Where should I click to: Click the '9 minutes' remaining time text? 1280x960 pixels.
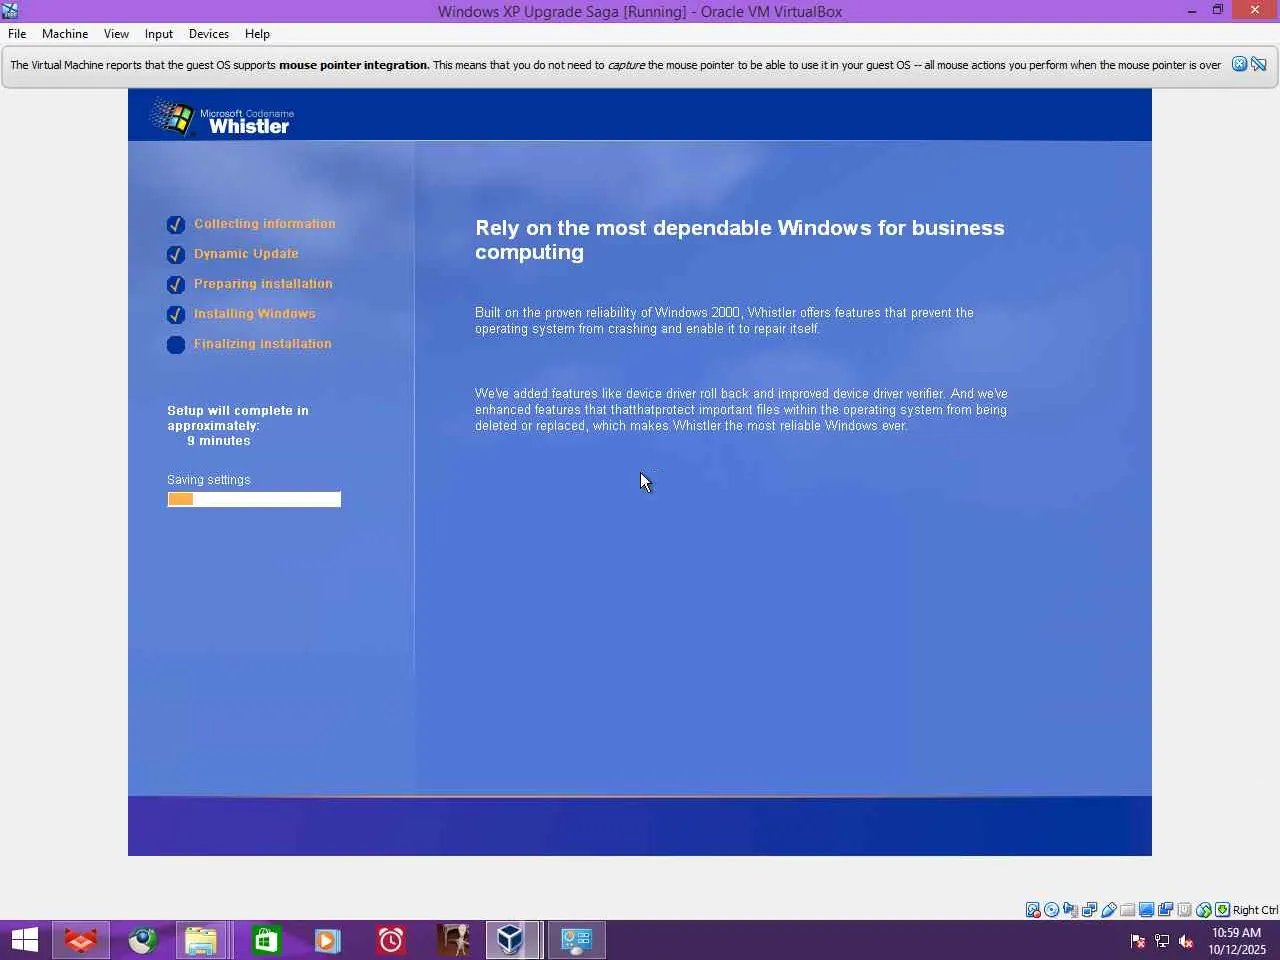(219, 441)
